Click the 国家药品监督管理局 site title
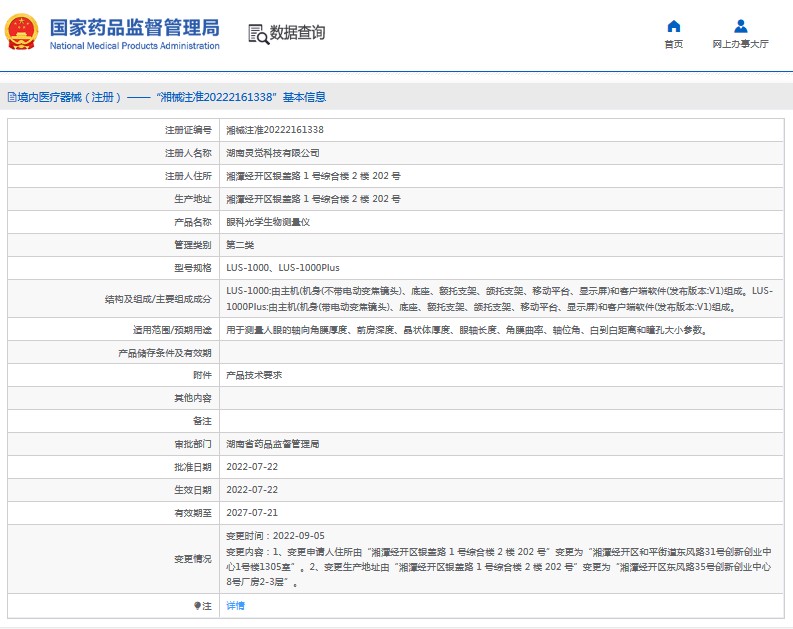 coord(133,26)
